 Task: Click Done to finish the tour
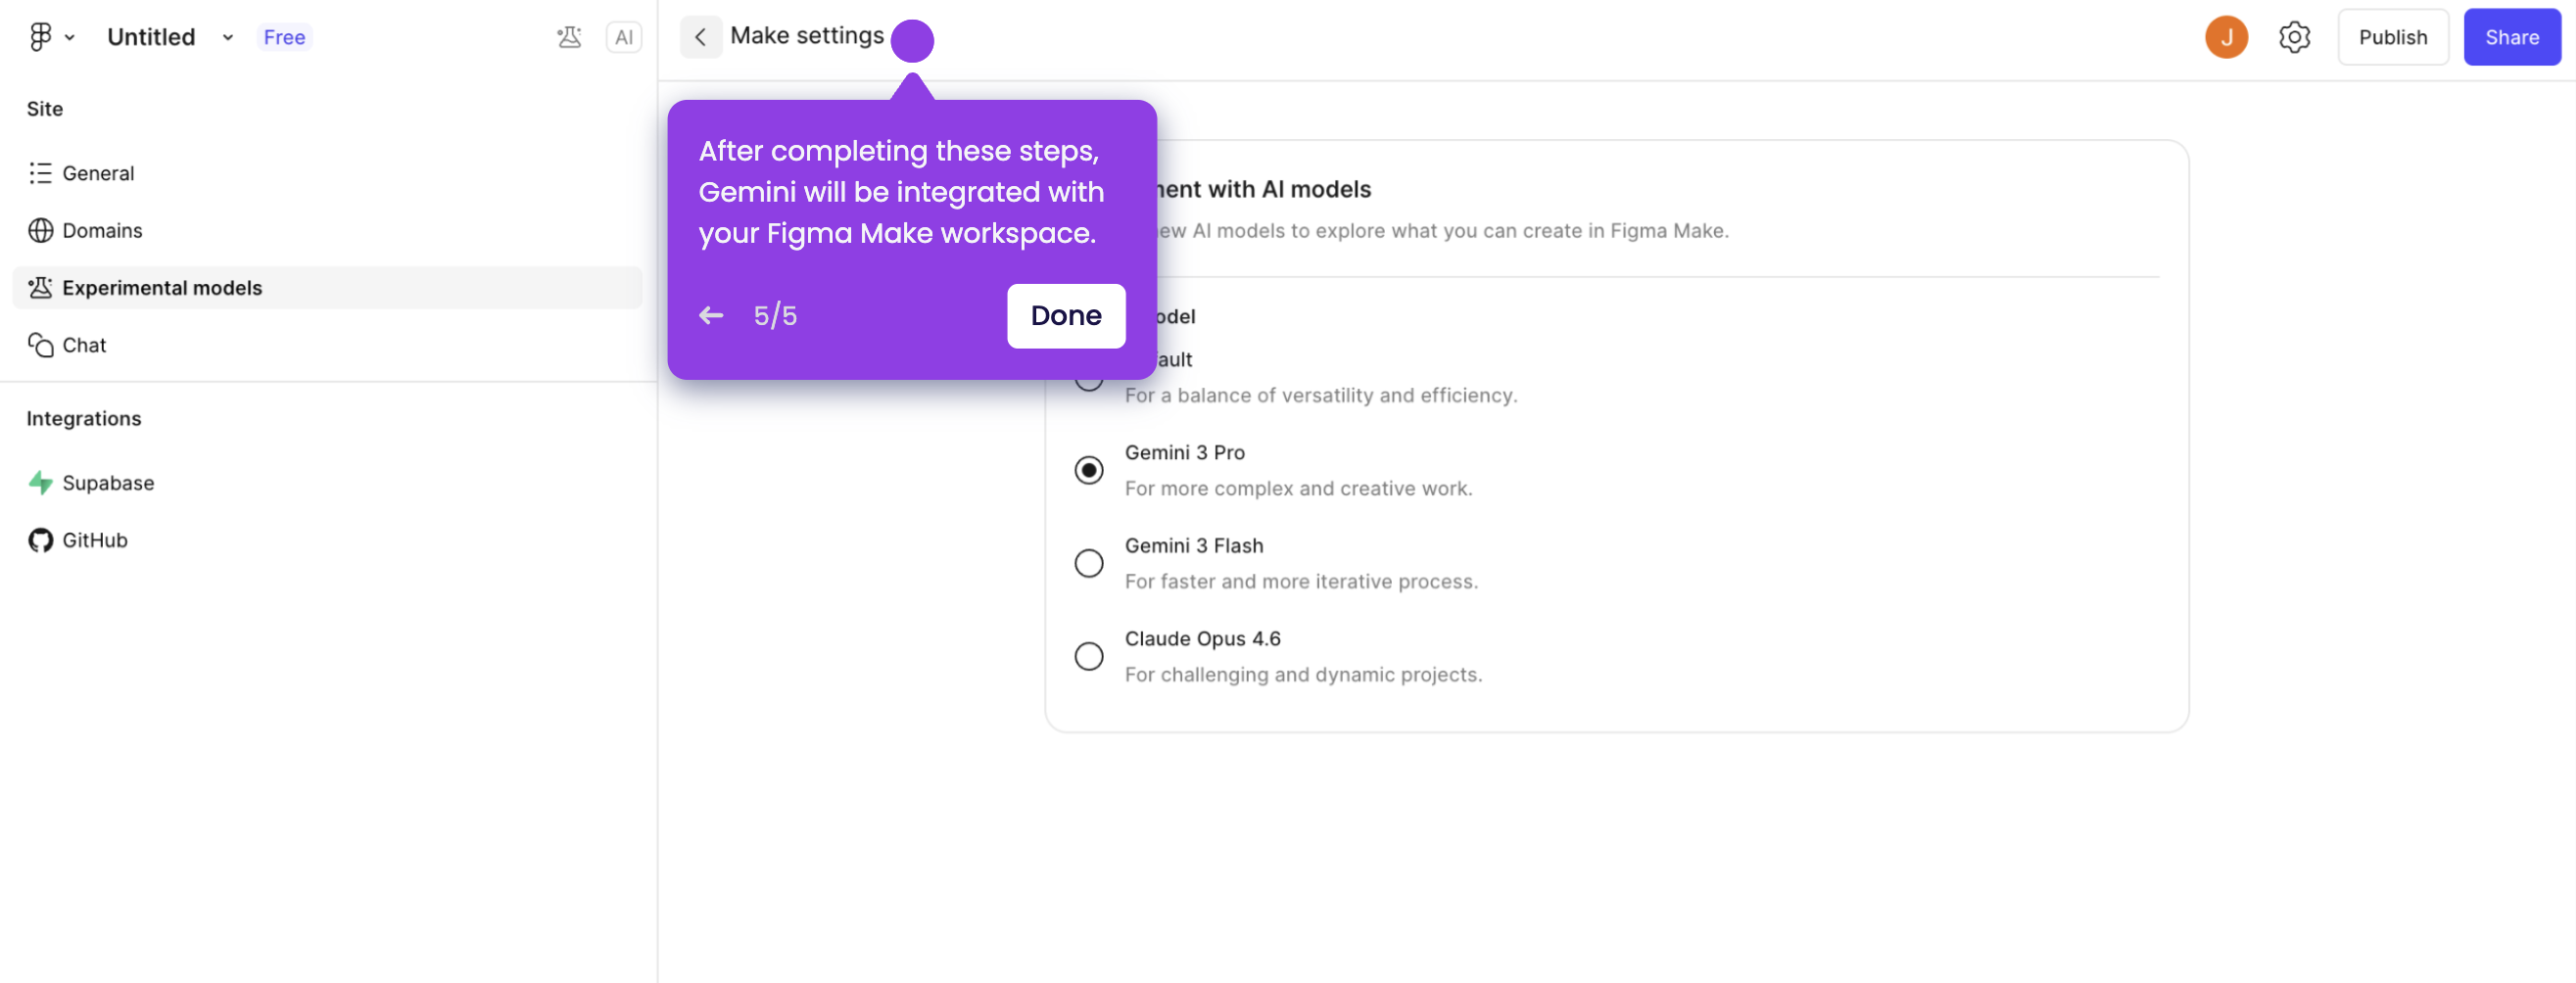(x=1066, y=316)
